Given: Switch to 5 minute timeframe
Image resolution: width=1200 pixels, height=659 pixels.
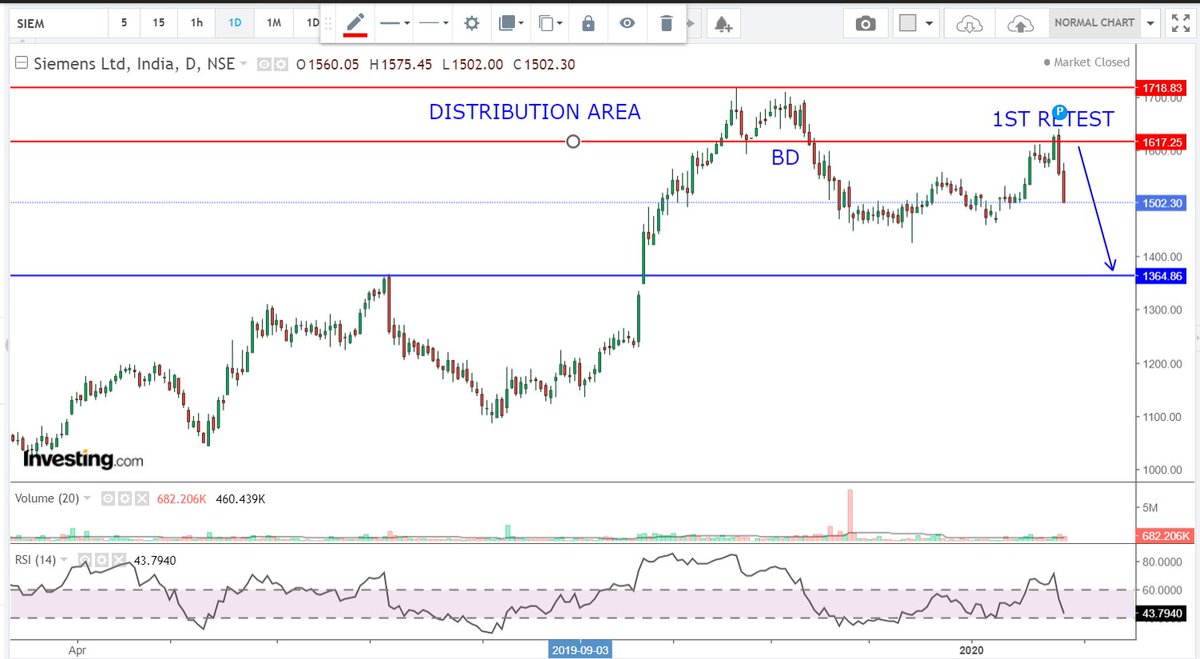Looking at the screenshot, I should coord(124,22).
